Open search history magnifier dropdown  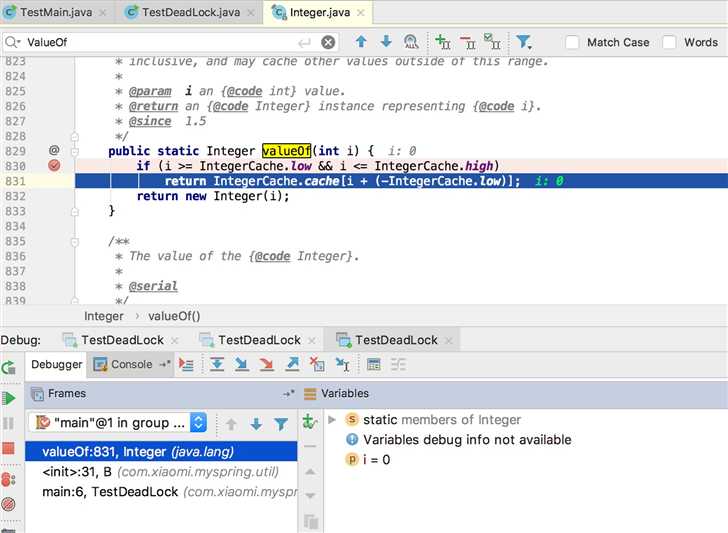(x=13, y=42)
